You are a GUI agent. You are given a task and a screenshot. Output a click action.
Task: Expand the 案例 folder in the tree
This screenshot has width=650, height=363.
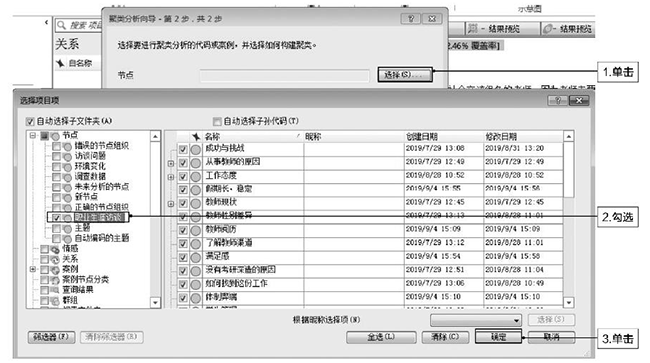point(33,269)
